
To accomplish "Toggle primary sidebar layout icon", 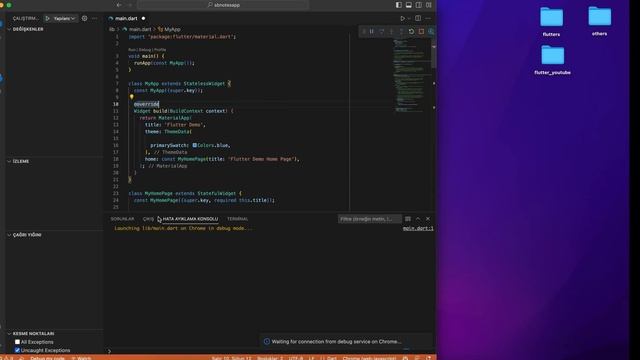I will pos(399,5).
